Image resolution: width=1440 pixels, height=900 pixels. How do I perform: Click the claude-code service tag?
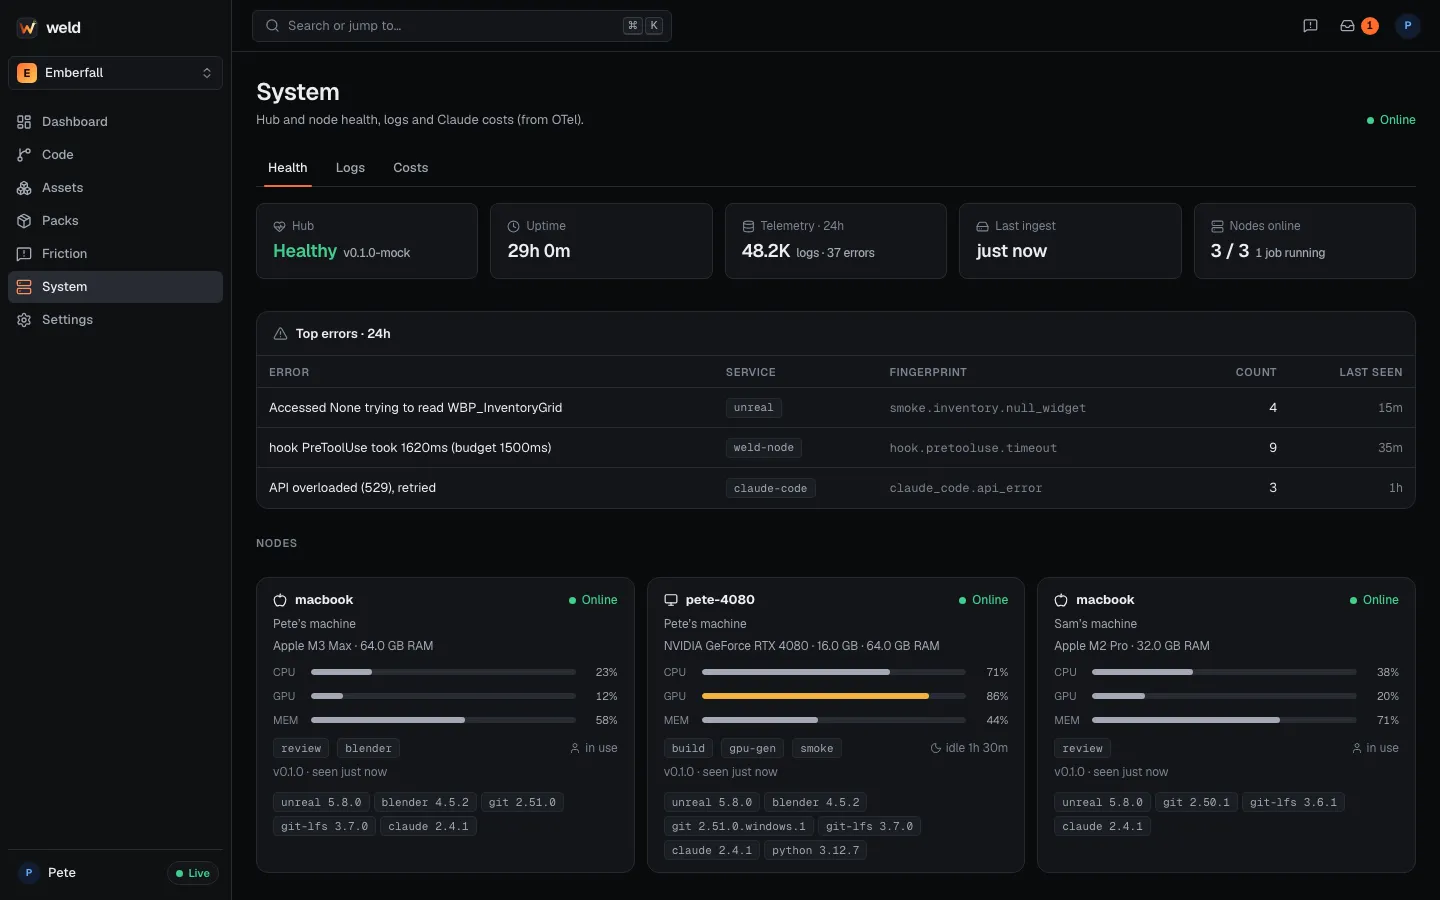(770, 488)
